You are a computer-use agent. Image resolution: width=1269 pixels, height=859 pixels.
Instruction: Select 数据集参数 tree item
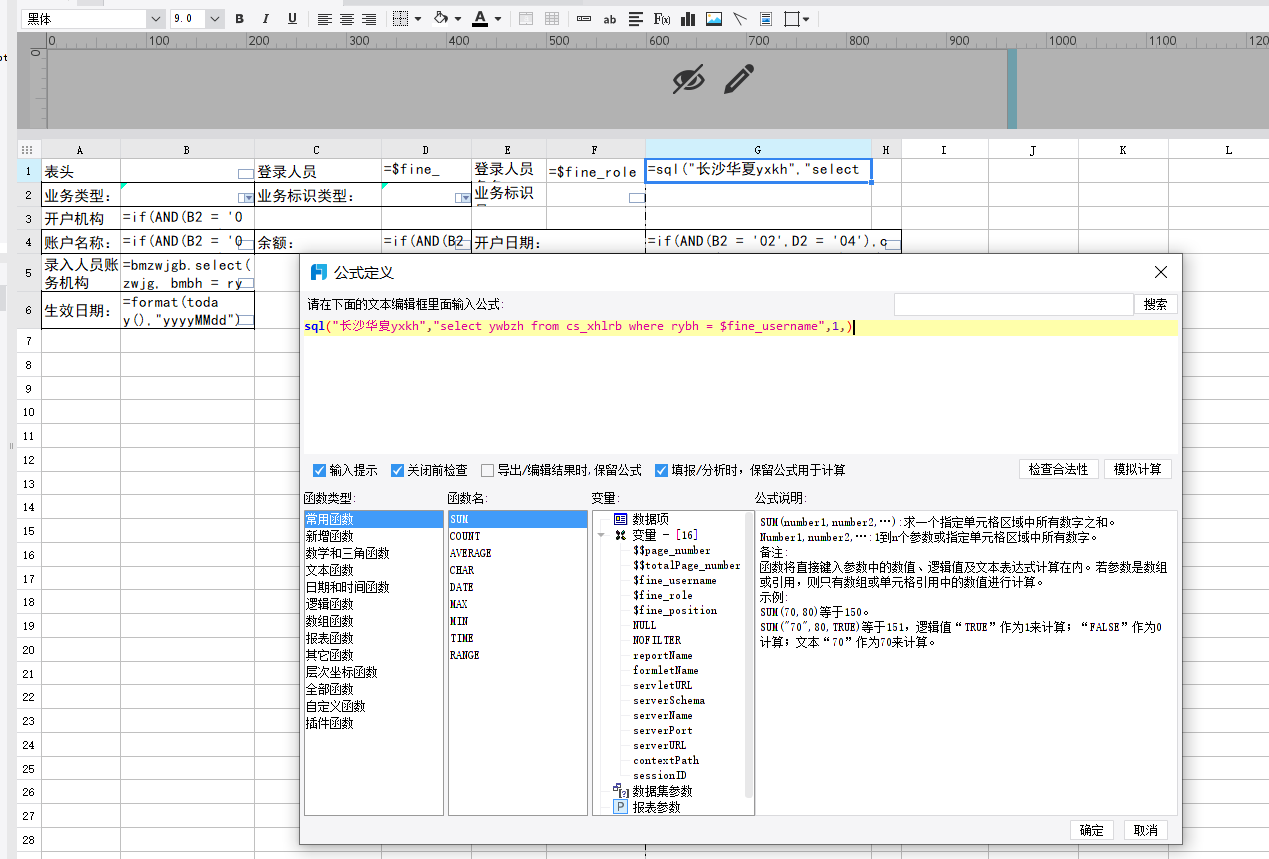[662, 791]
